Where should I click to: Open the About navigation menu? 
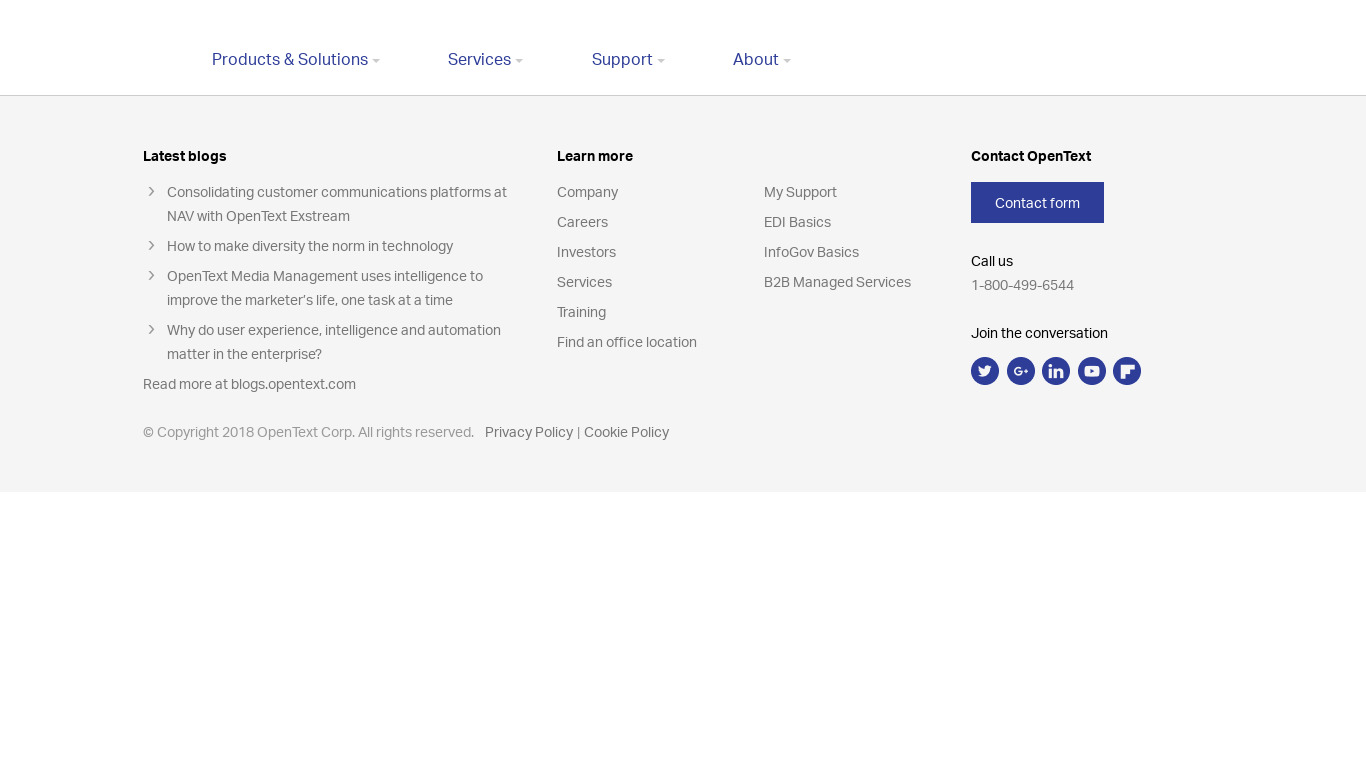click(x=761, y=60)
